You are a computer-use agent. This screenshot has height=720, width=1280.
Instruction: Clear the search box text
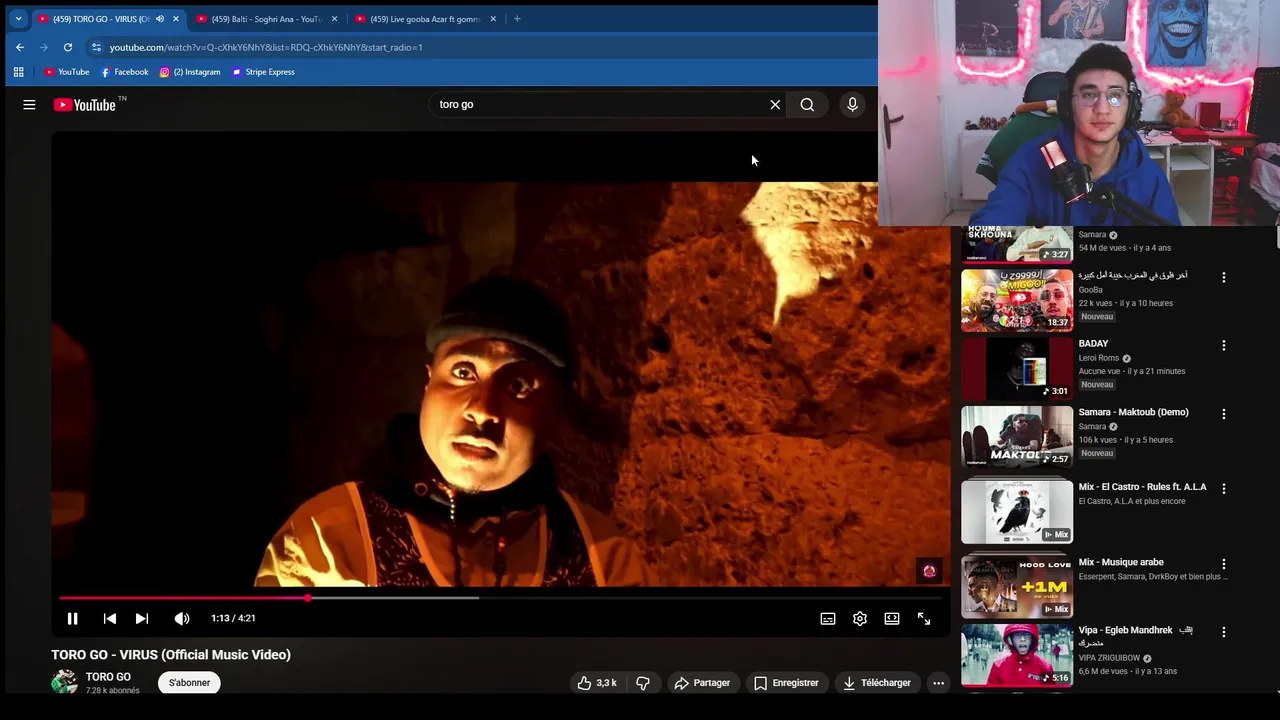[x=775, y=104]
